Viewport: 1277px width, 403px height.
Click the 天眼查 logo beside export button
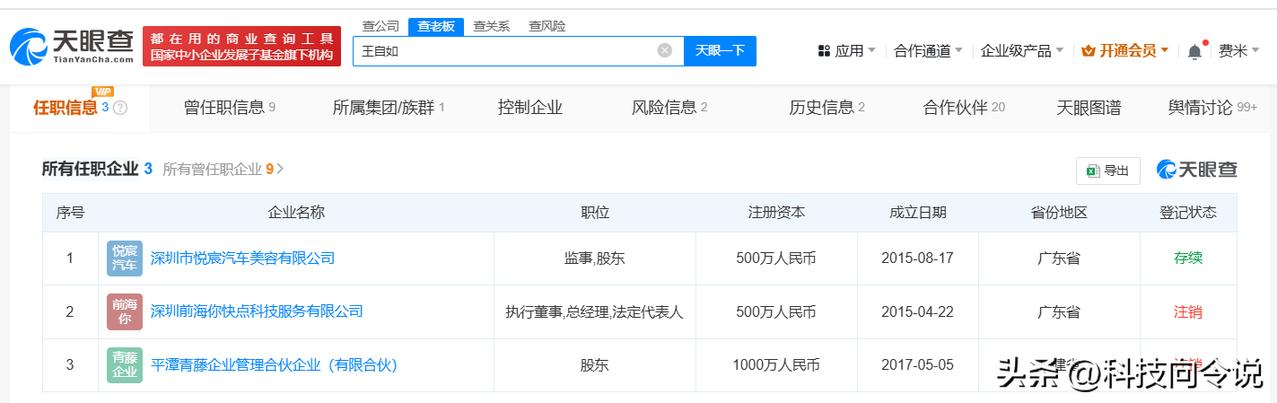point(1197,170)
